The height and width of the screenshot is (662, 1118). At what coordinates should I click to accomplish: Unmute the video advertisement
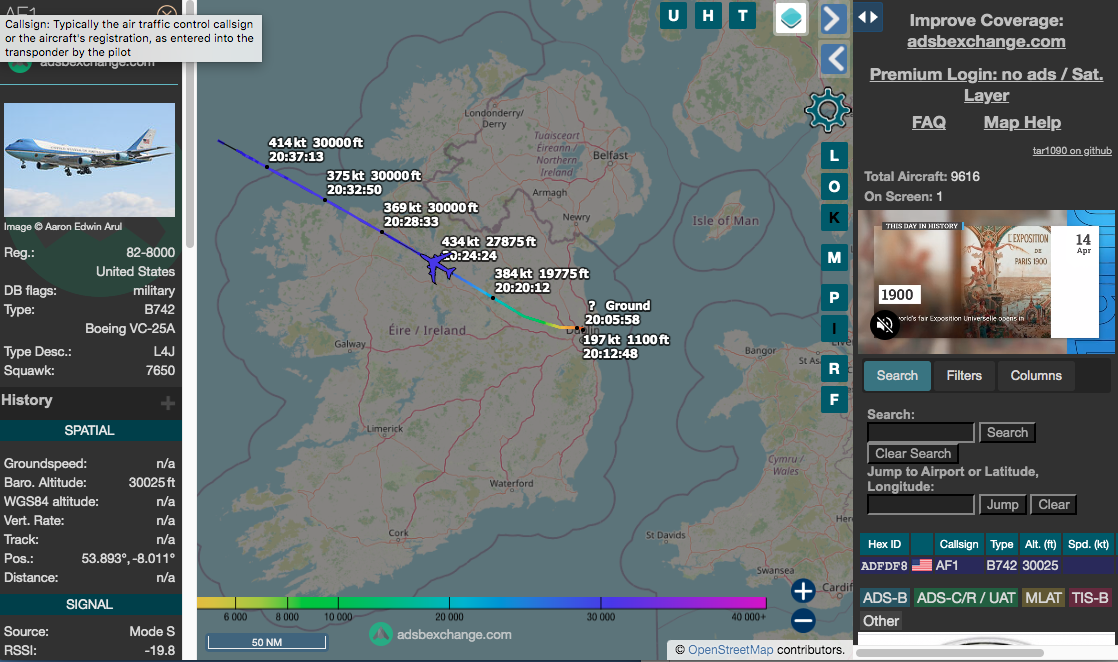[884, 325]
